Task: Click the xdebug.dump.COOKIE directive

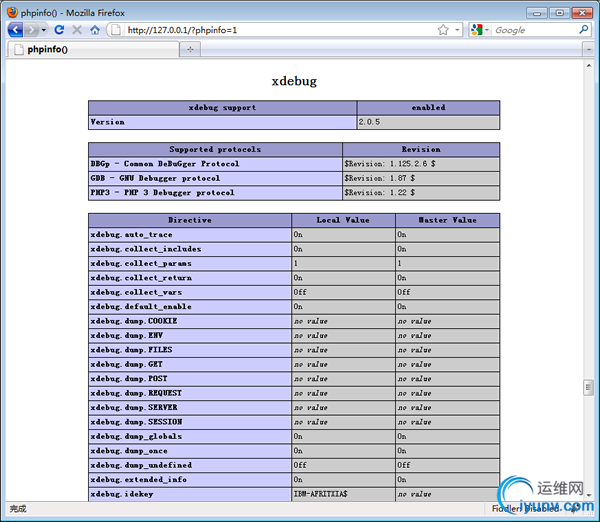Action: tap(190, 321)
